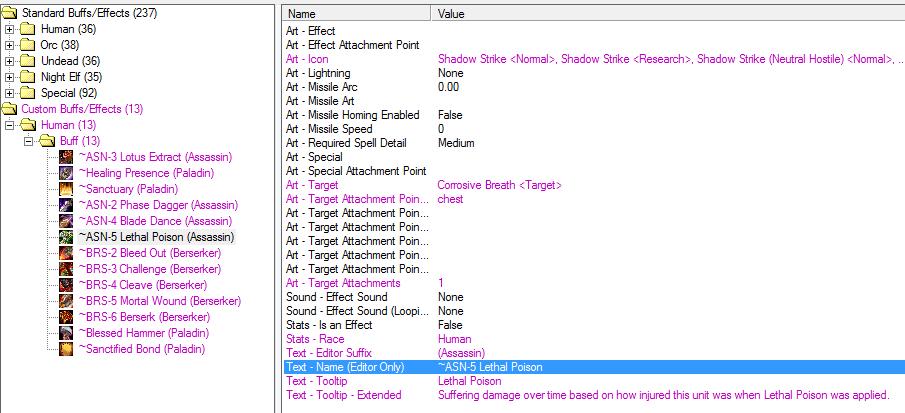This screenshot has width=905, height=413.
Task: Select the Text - Tooltip - Extended row
Action: pyautogui.click(x=594, y=395)
